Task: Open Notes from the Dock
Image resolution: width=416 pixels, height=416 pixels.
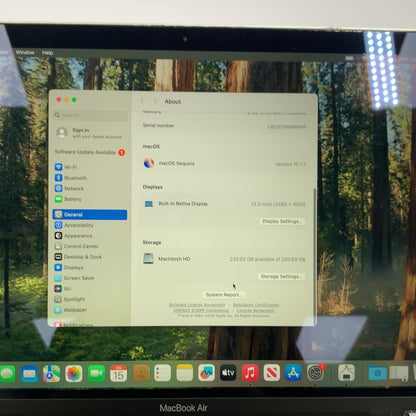Action: (185, 373)
